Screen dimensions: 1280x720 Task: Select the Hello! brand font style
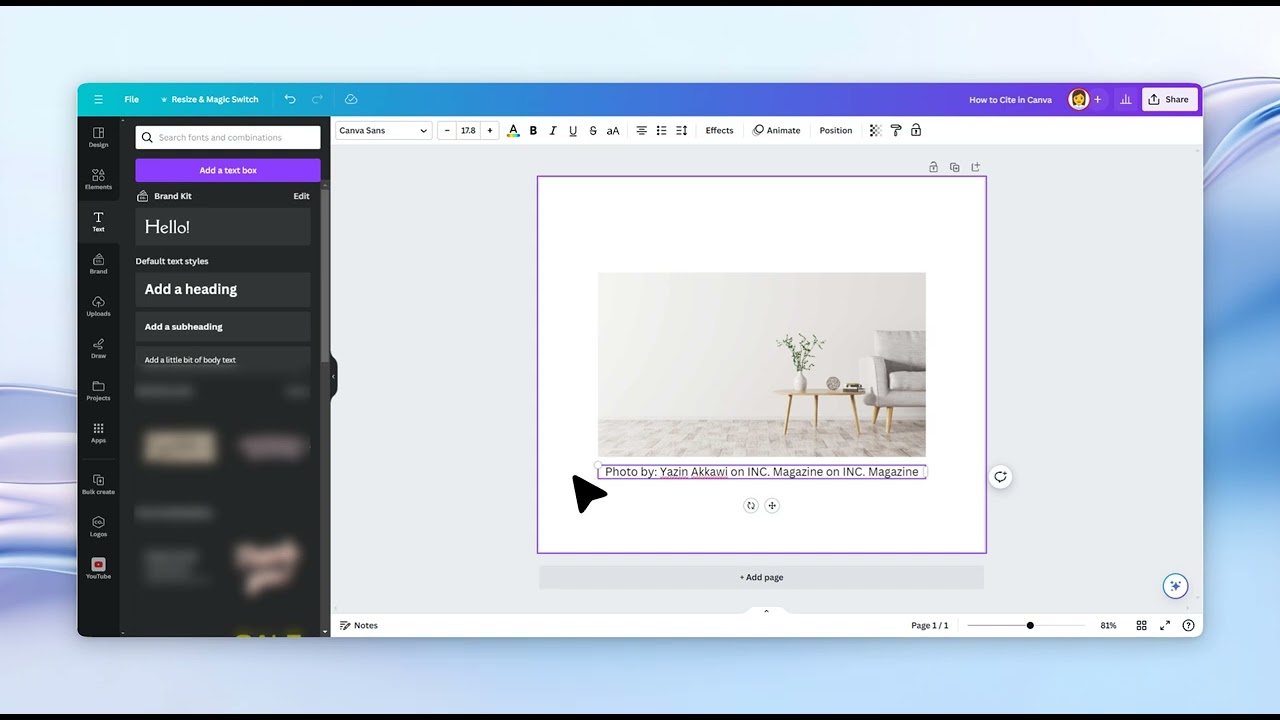pyautogui.click(x=223, y=227)
